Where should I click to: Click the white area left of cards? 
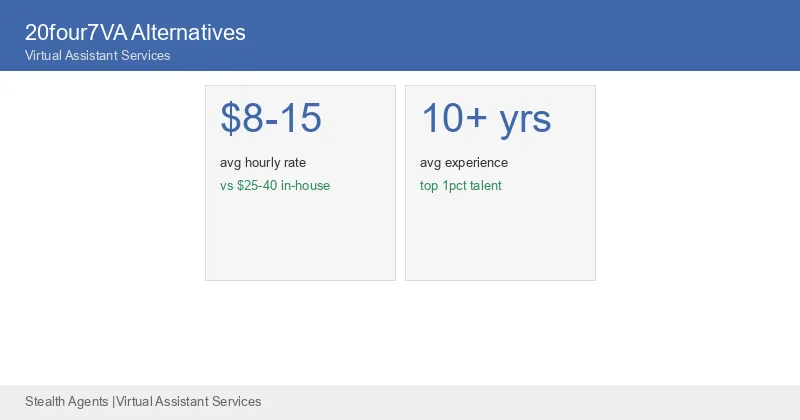coord(102,204)
